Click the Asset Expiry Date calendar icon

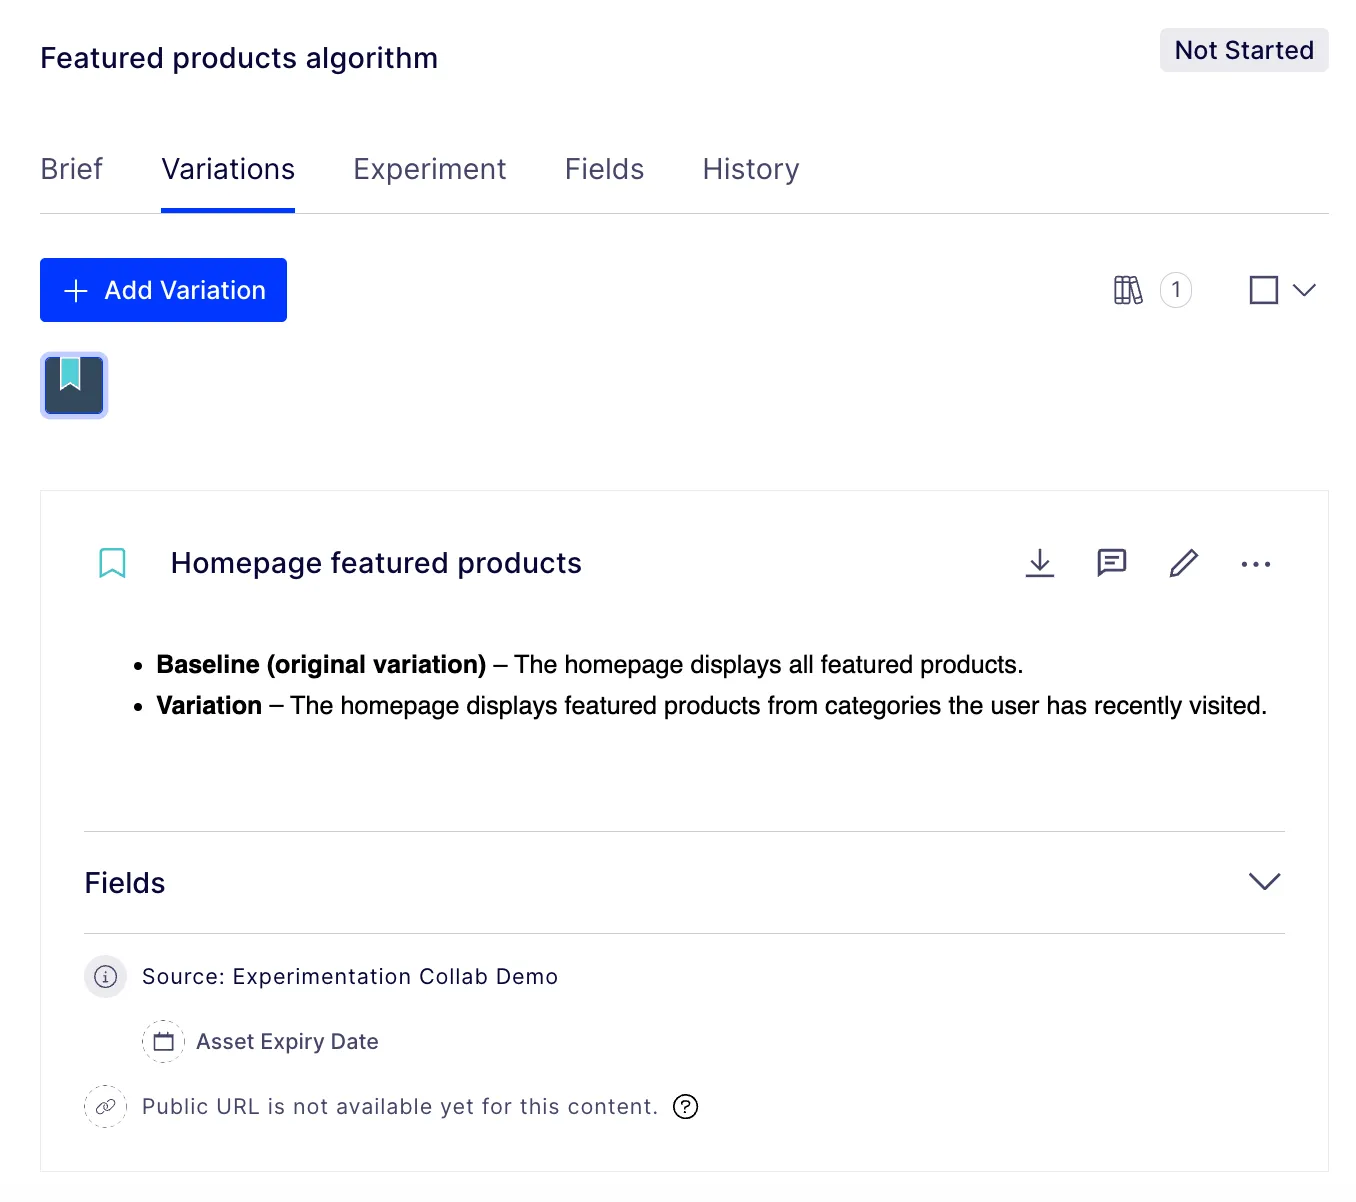pyautogui.click(x=163, y=1041)
